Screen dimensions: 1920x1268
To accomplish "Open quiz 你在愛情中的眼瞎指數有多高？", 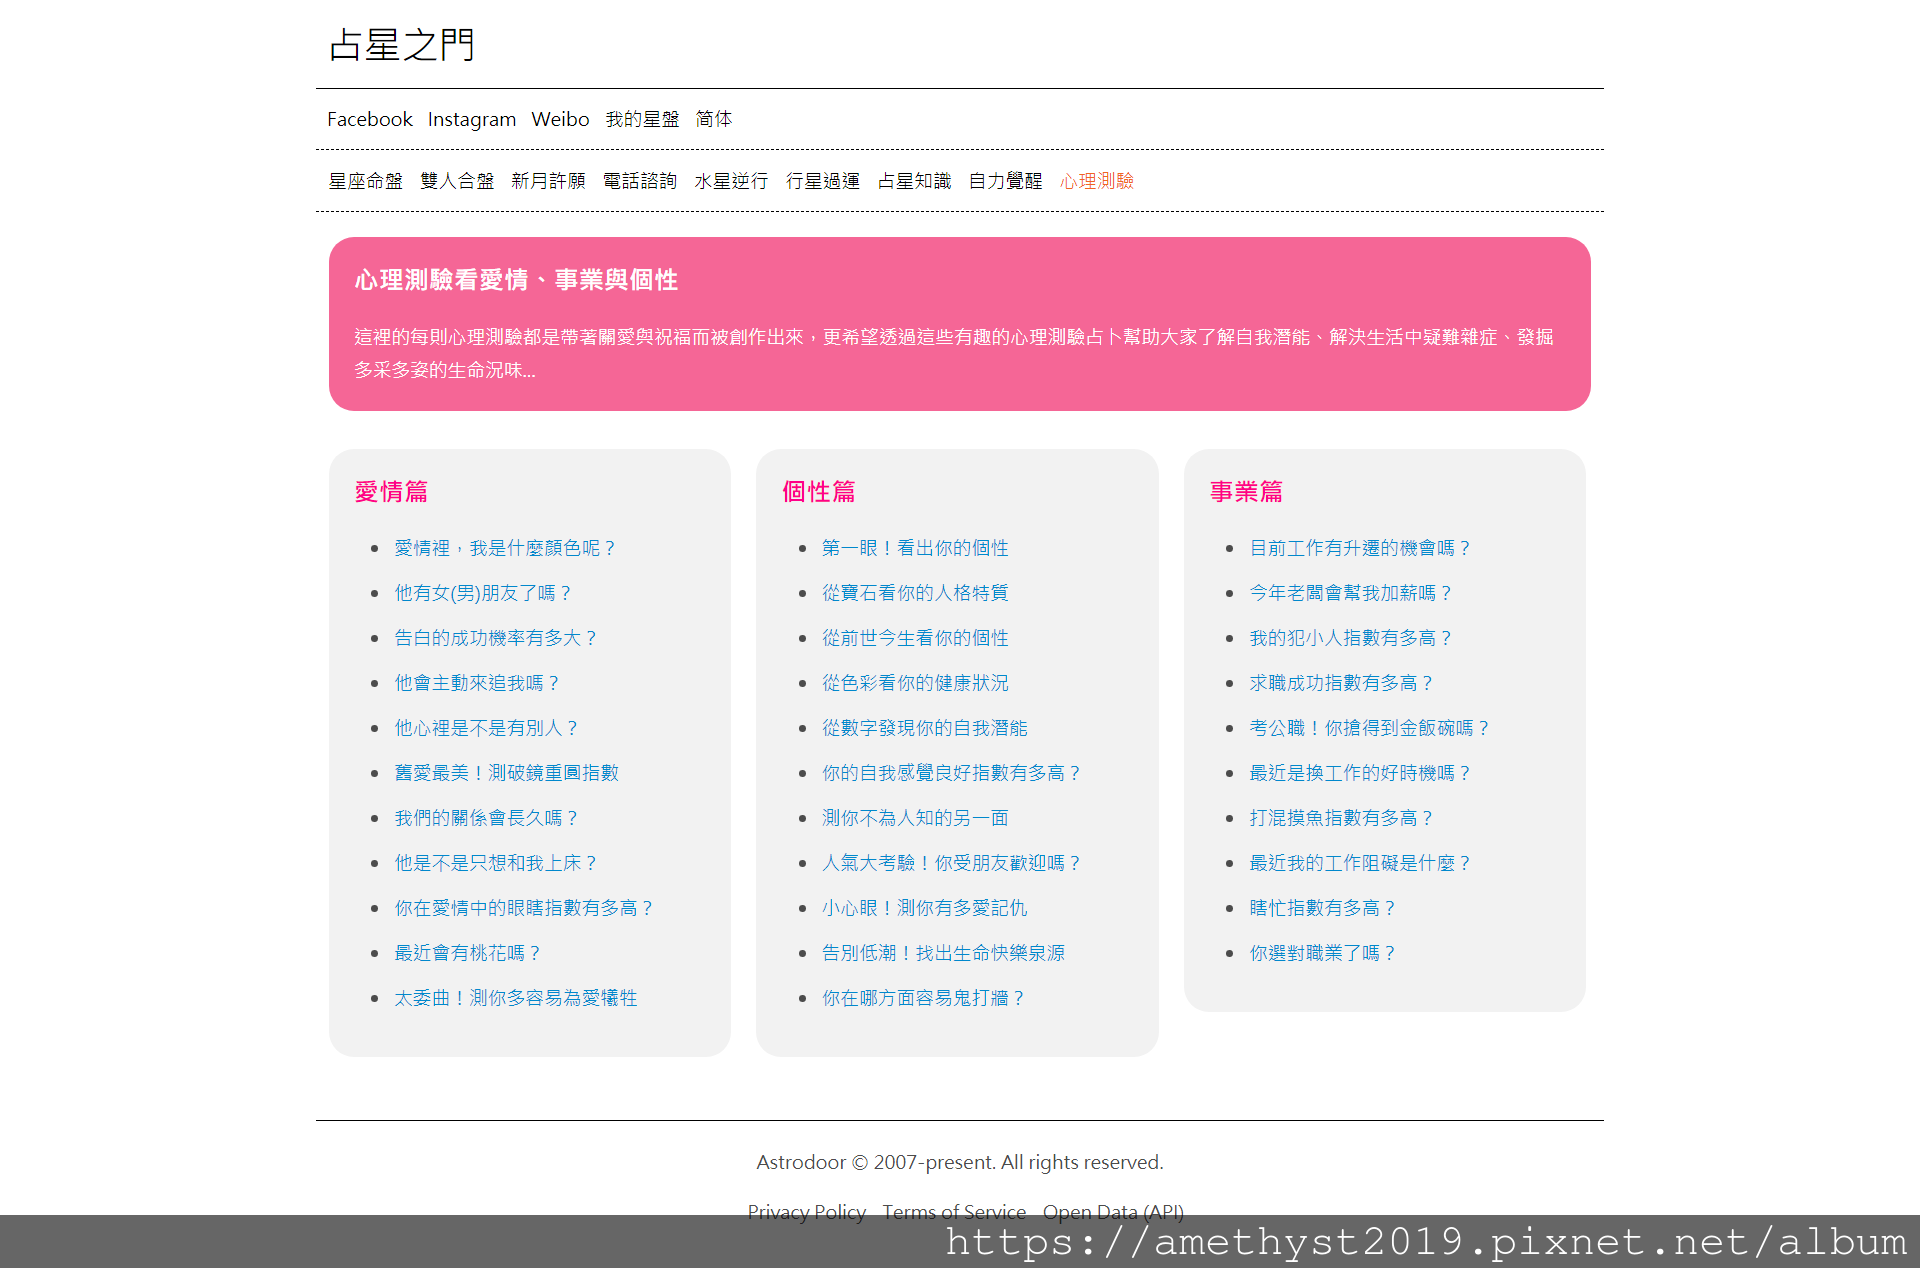I will coord(525,908).
